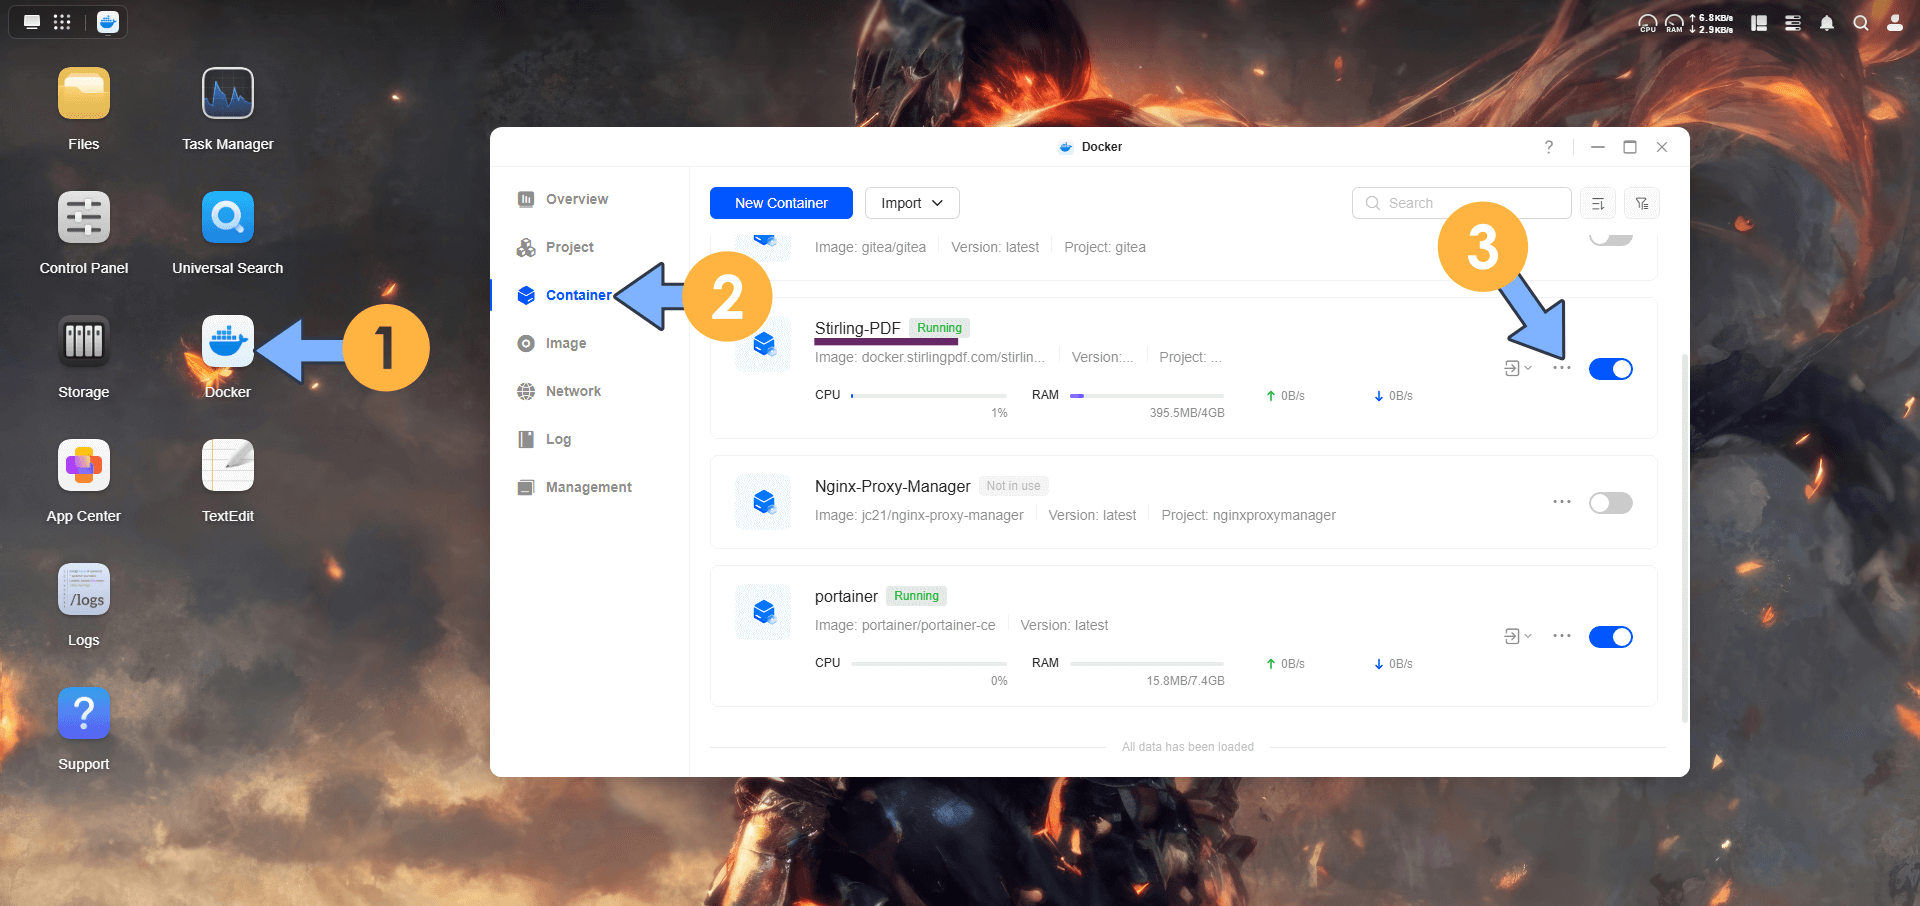The image size is (1920, 906).
Task: Open the TextEdit desktop app
Action: click(x=228, y=466)
